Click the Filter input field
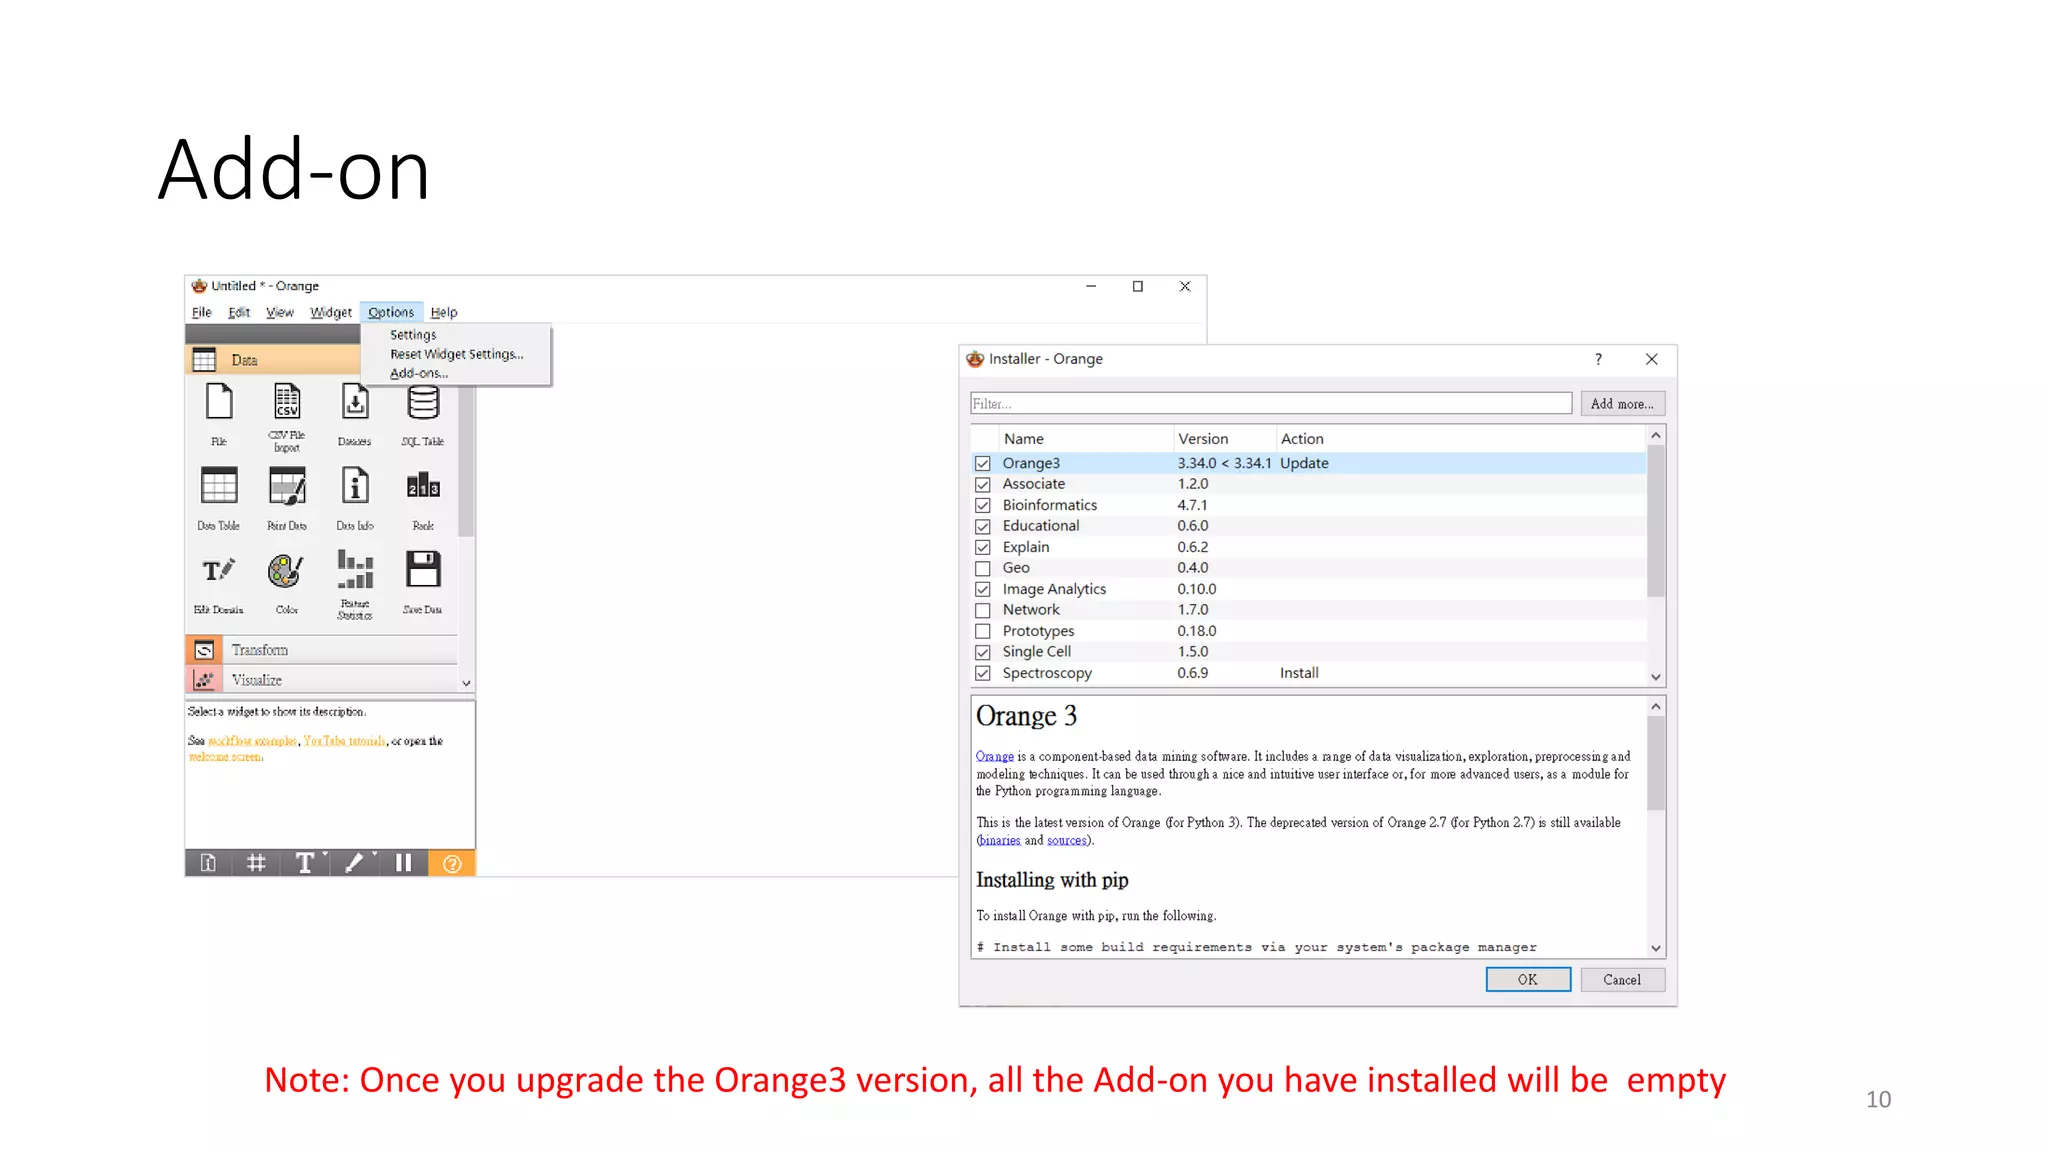The image size is (2048, 1152). pos(1270,404)
